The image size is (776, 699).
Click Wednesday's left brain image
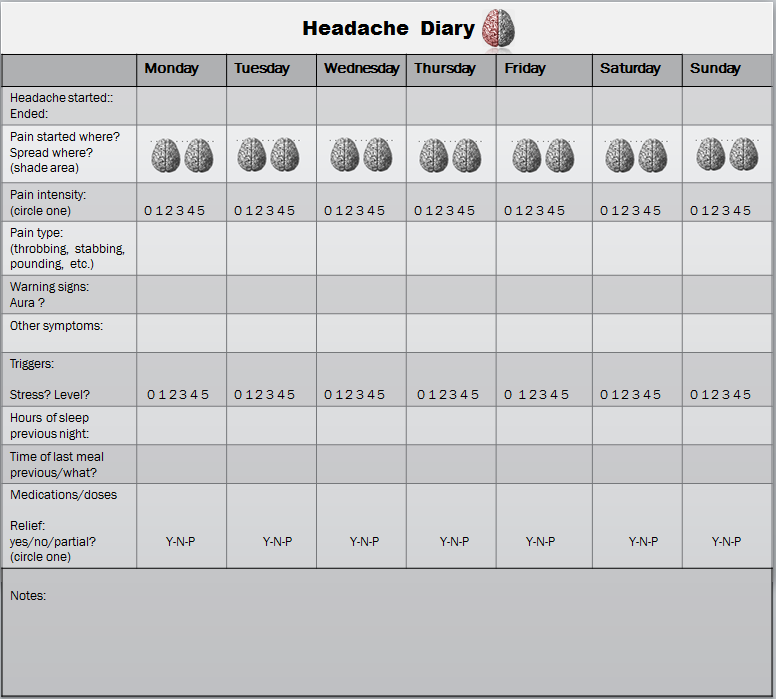click(x=345, y=154)
